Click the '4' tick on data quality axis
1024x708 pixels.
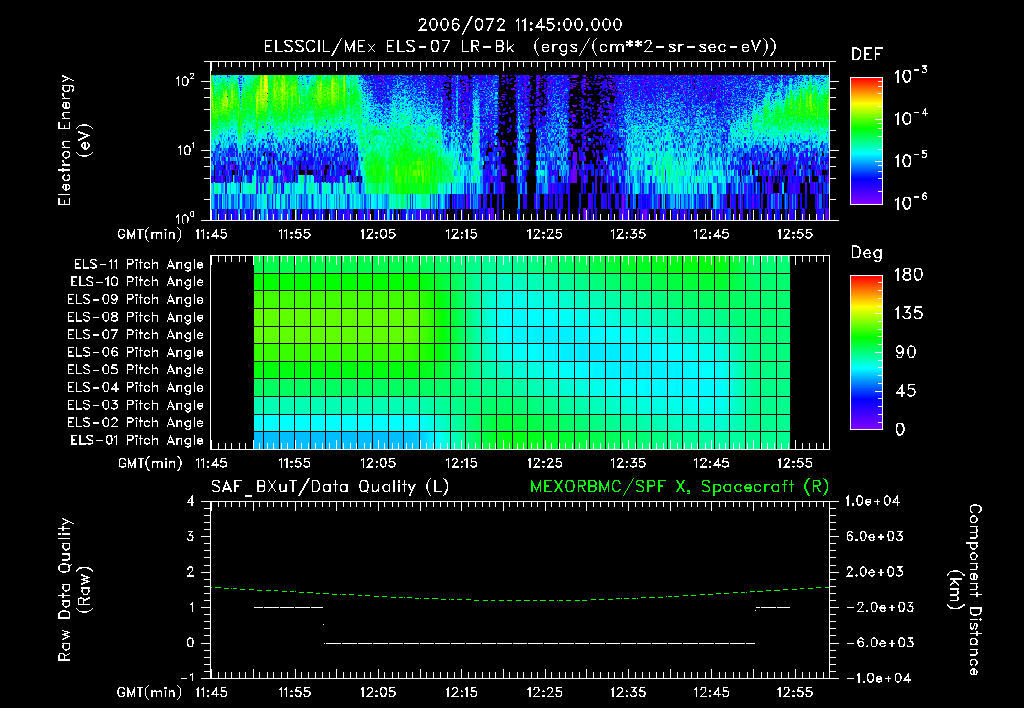pyautogui.click(x=191, y=501)
